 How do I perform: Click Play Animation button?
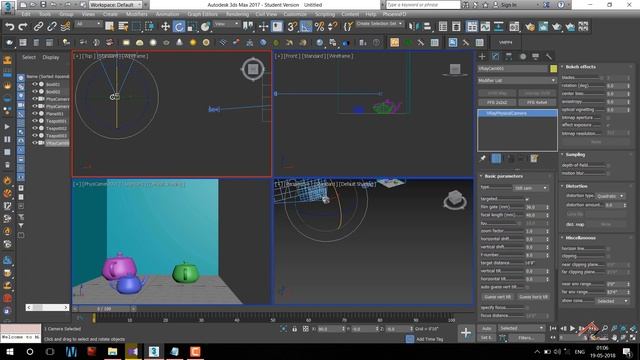[x=572, y=328]
